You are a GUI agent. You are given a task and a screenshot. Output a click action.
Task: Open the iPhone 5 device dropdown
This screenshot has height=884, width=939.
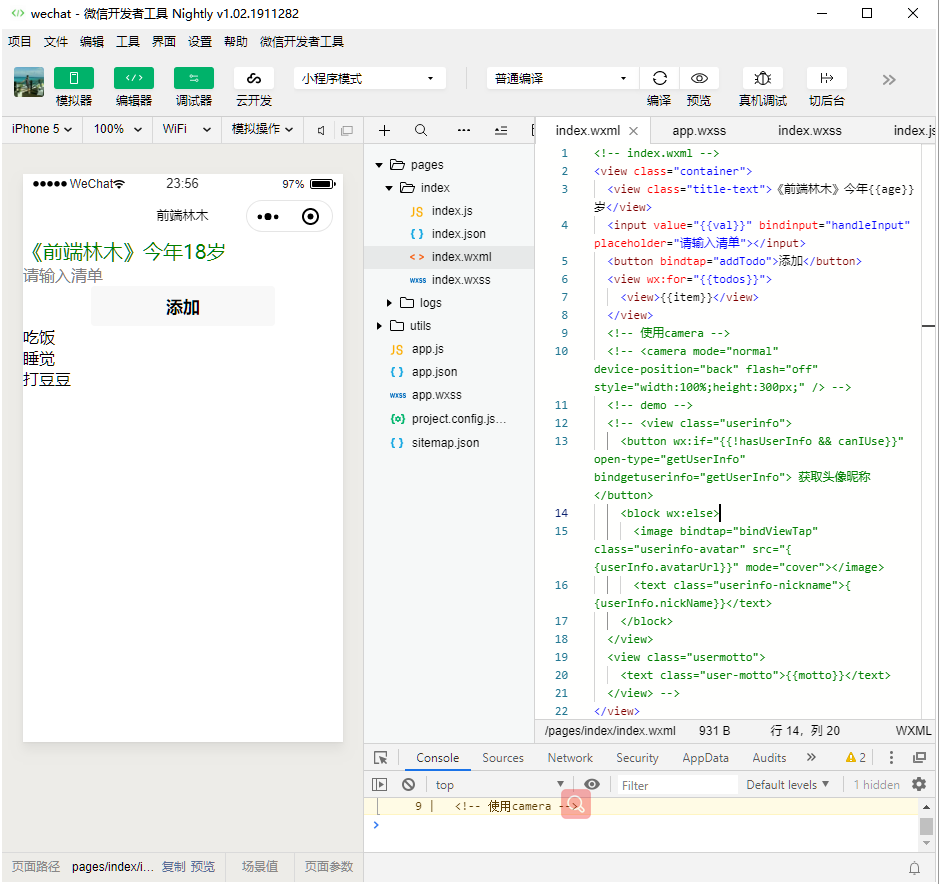(42, 129)
